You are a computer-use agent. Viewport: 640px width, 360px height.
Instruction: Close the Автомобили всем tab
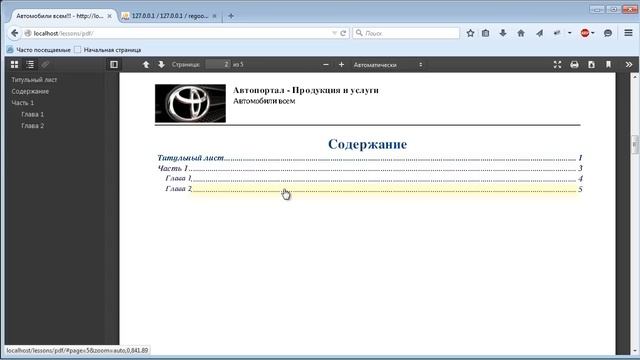pos(109,16)
